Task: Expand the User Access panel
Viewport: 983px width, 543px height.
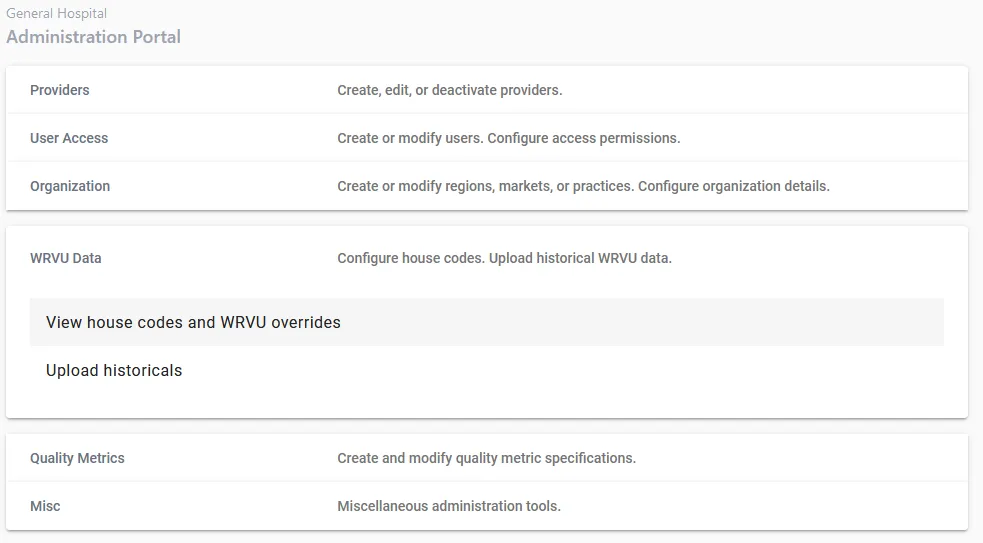Action: pos(69,138)
